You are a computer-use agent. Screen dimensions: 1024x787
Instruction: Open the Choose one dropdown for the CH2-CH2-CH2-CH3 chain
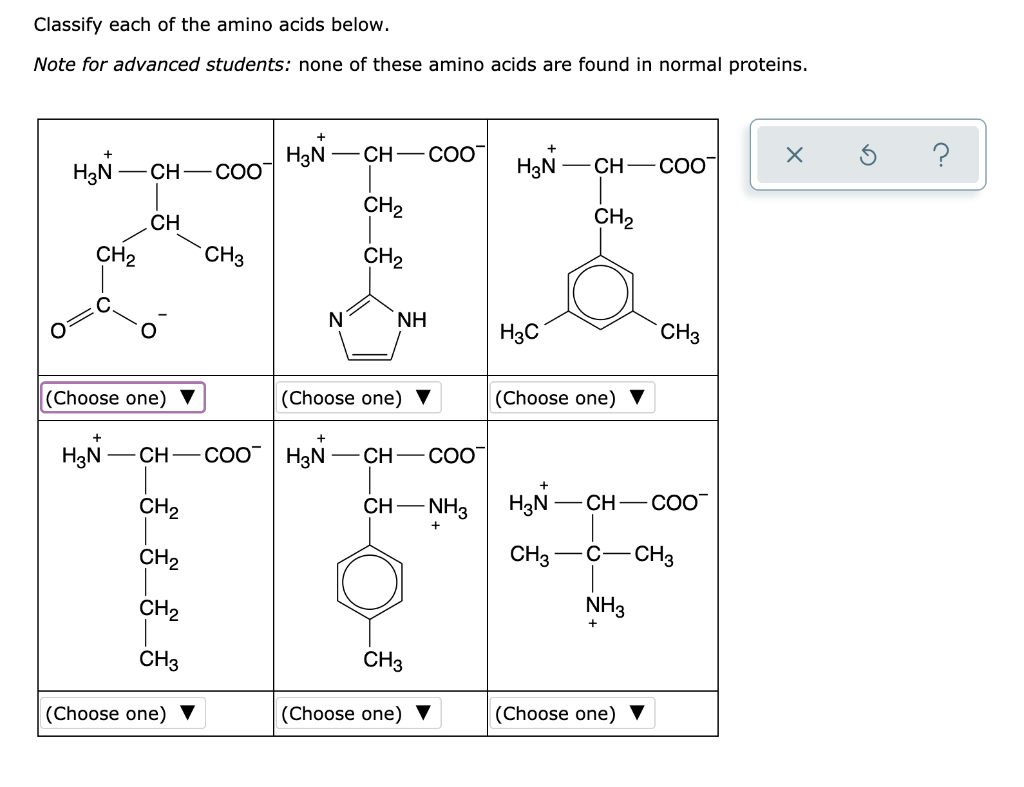[122, 714]
